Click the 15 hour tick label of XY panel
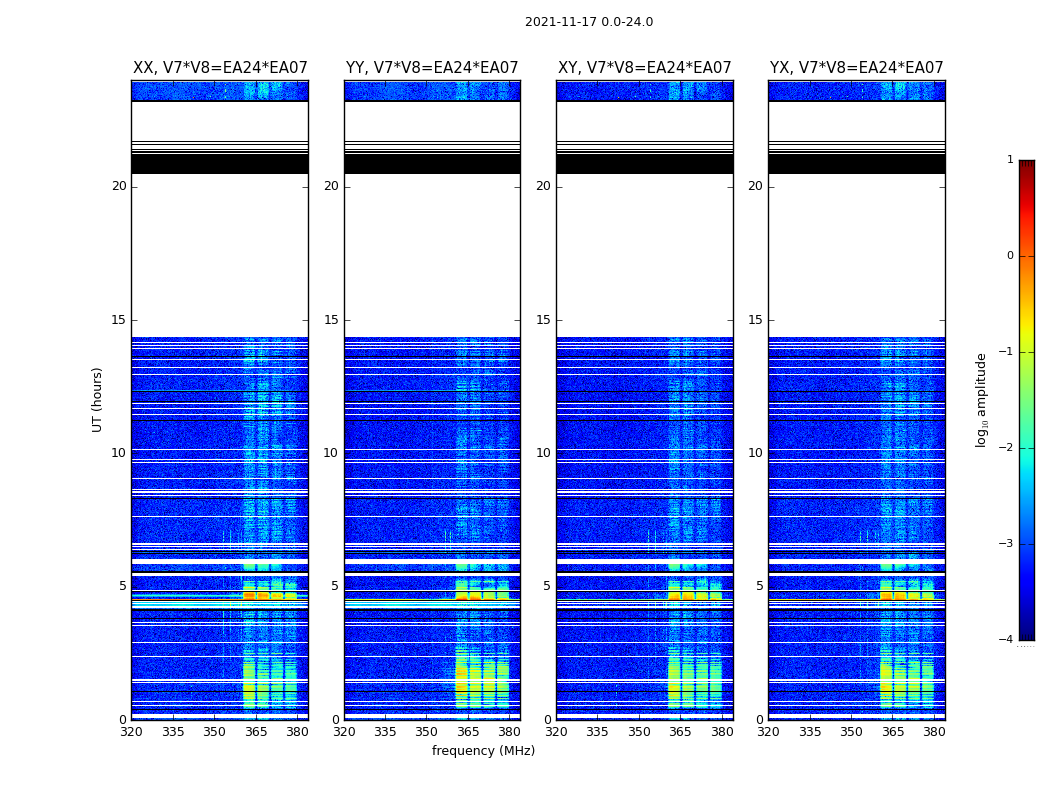 [x=543, y=319]
